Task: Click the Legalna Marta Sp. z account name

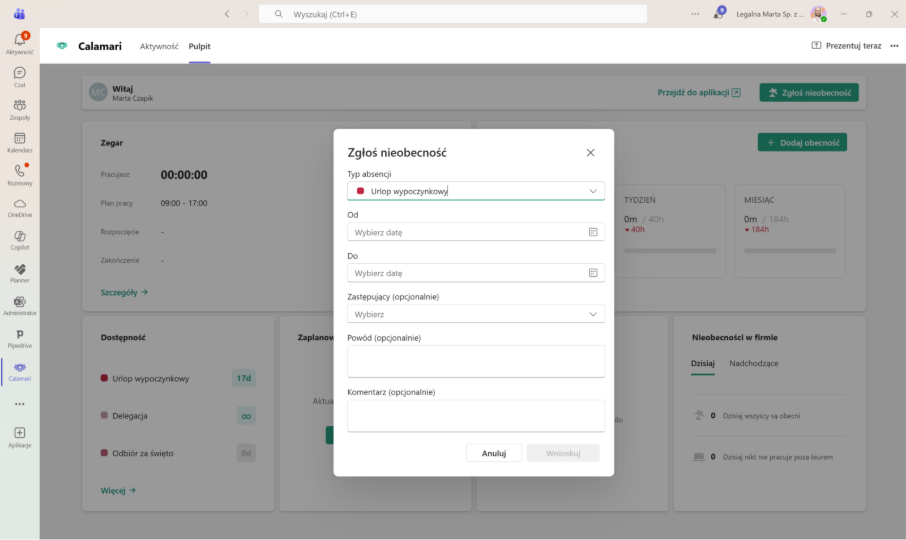Action: (770, 14)
